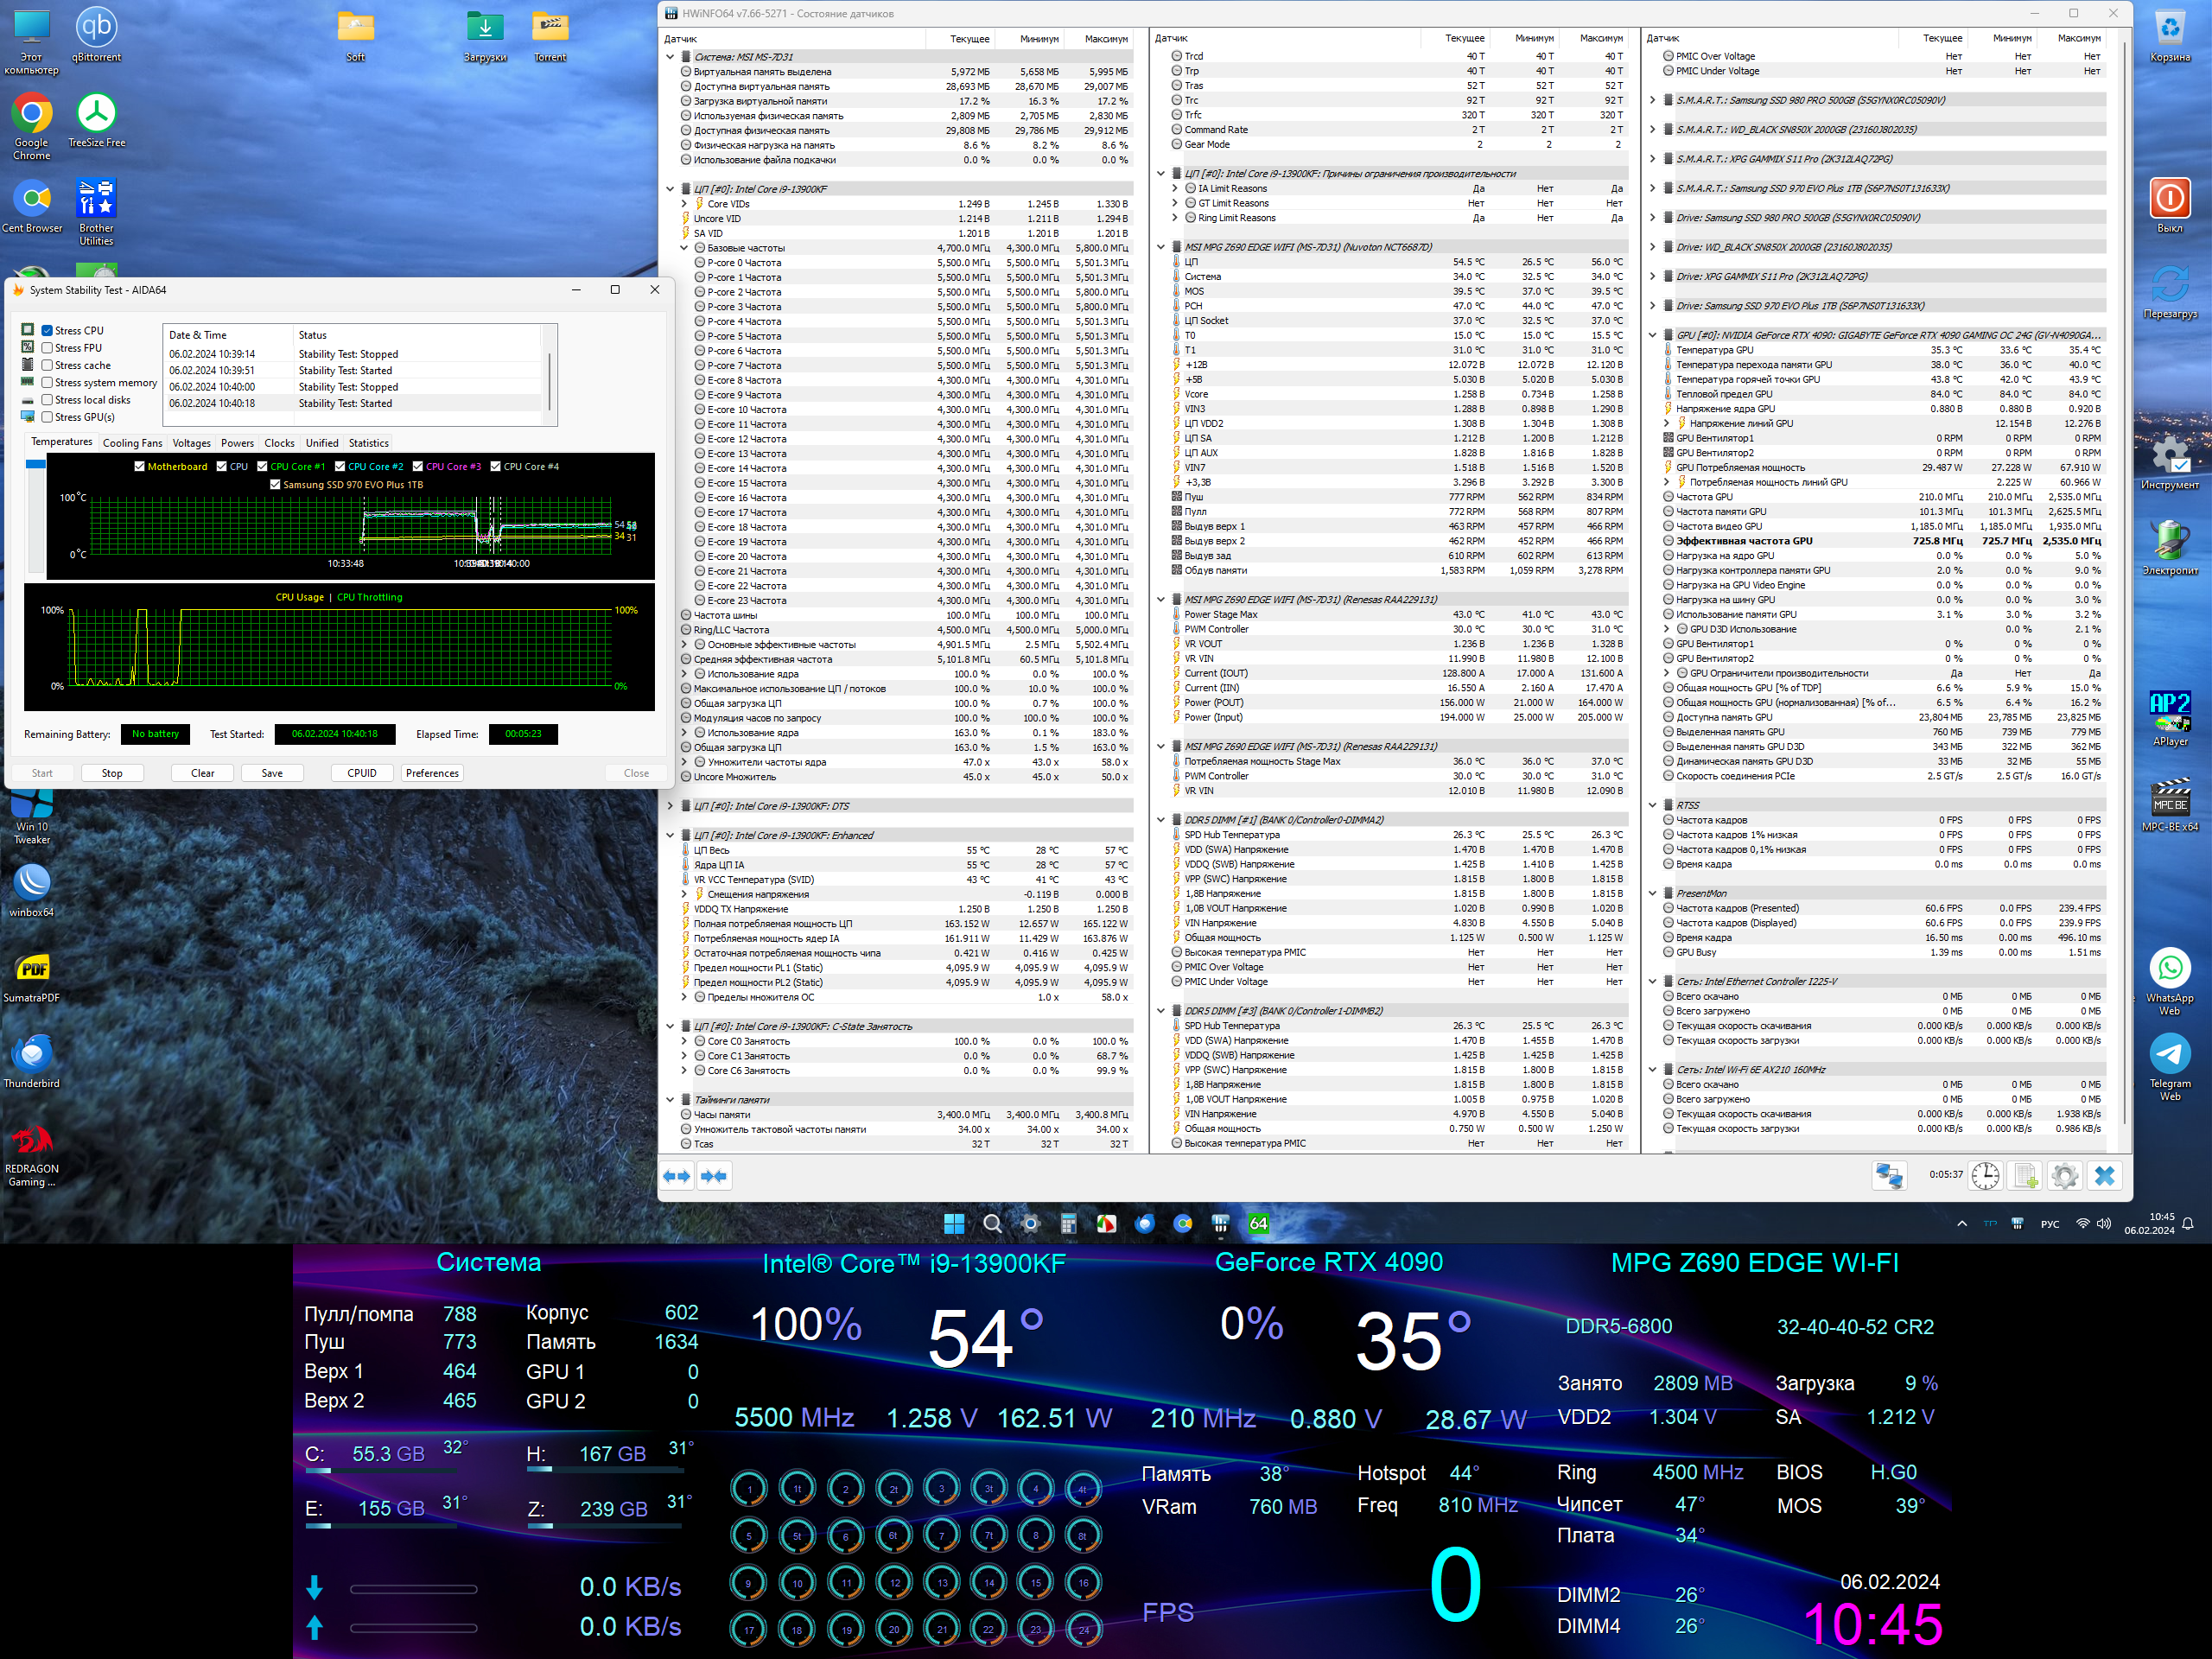Screen dimensions: 2212x1659
Task: Start HWiNFO sensor logging to file
Action: [x=2025, y=1176]
